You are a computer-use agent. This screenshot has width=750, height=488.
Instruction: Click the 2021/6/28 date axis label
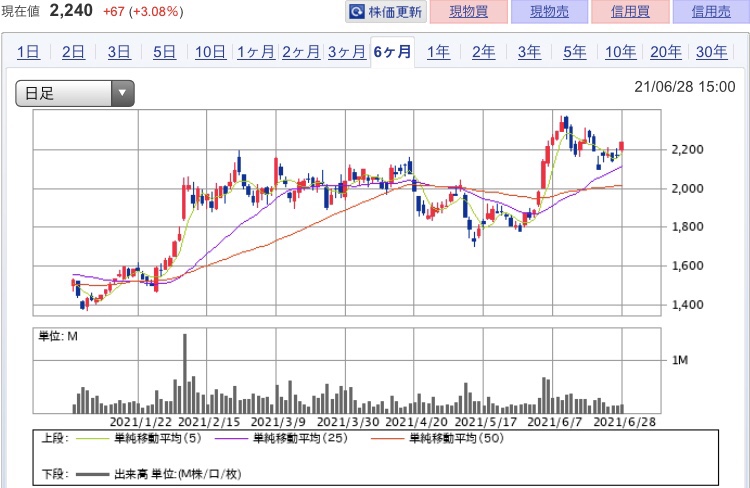click(x=624, y=422)
